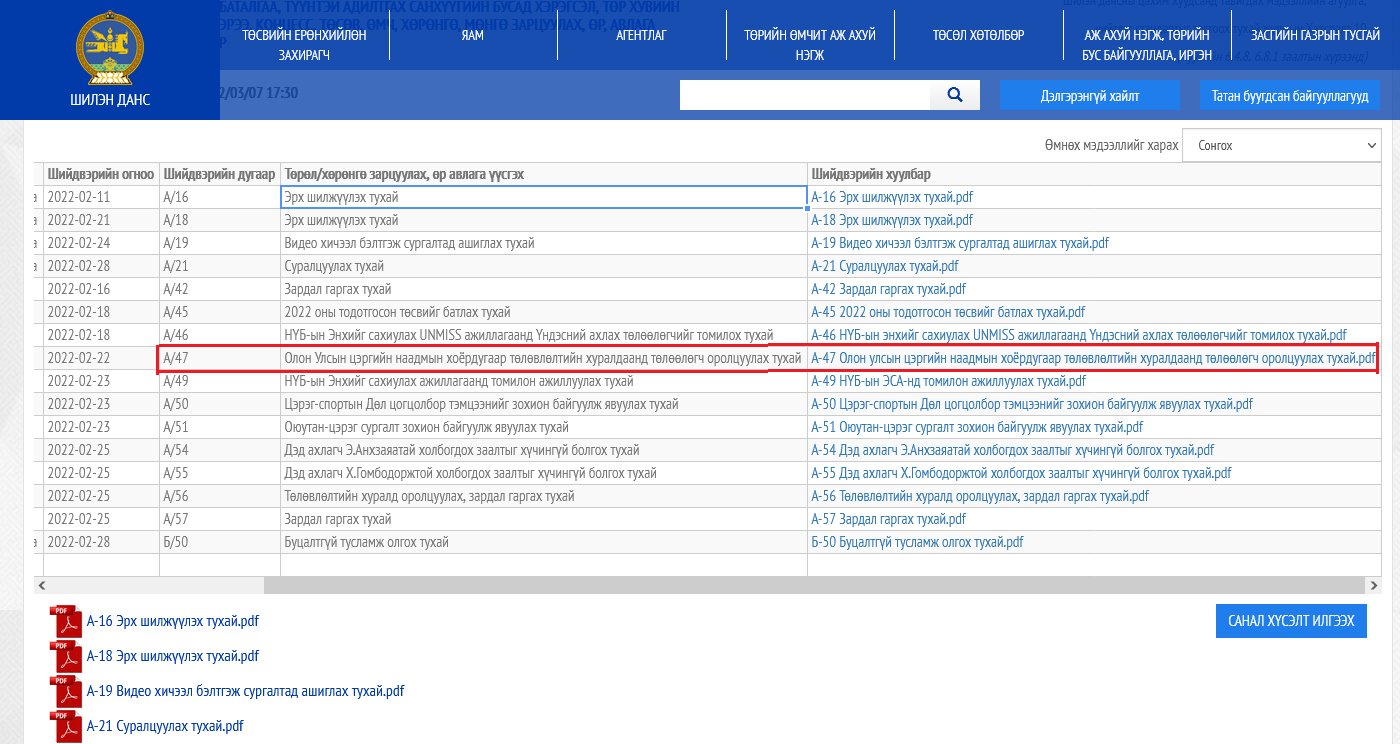Click PDF icon for А-19 Видео хичээл
The width and height of the screenshot is (1400, 744).
[x=67, y=691]
